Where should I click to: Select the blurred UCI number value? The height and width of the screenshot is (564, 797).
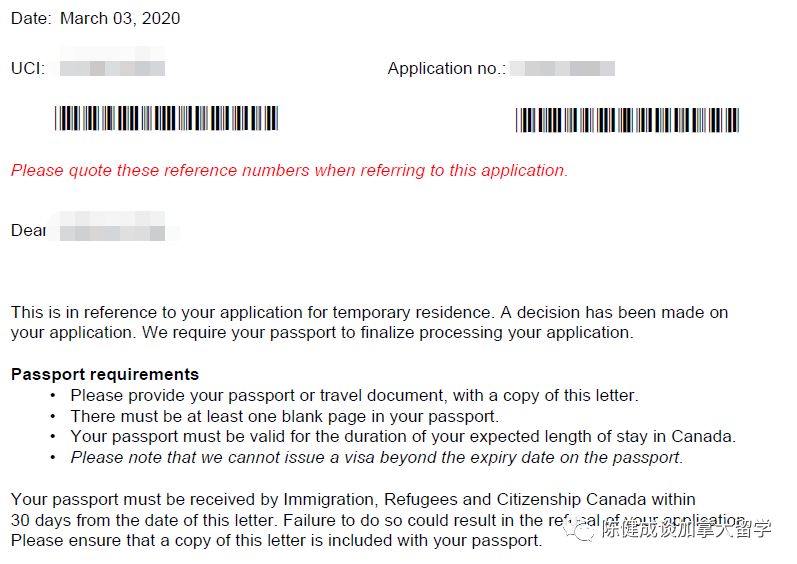[112, 68]
